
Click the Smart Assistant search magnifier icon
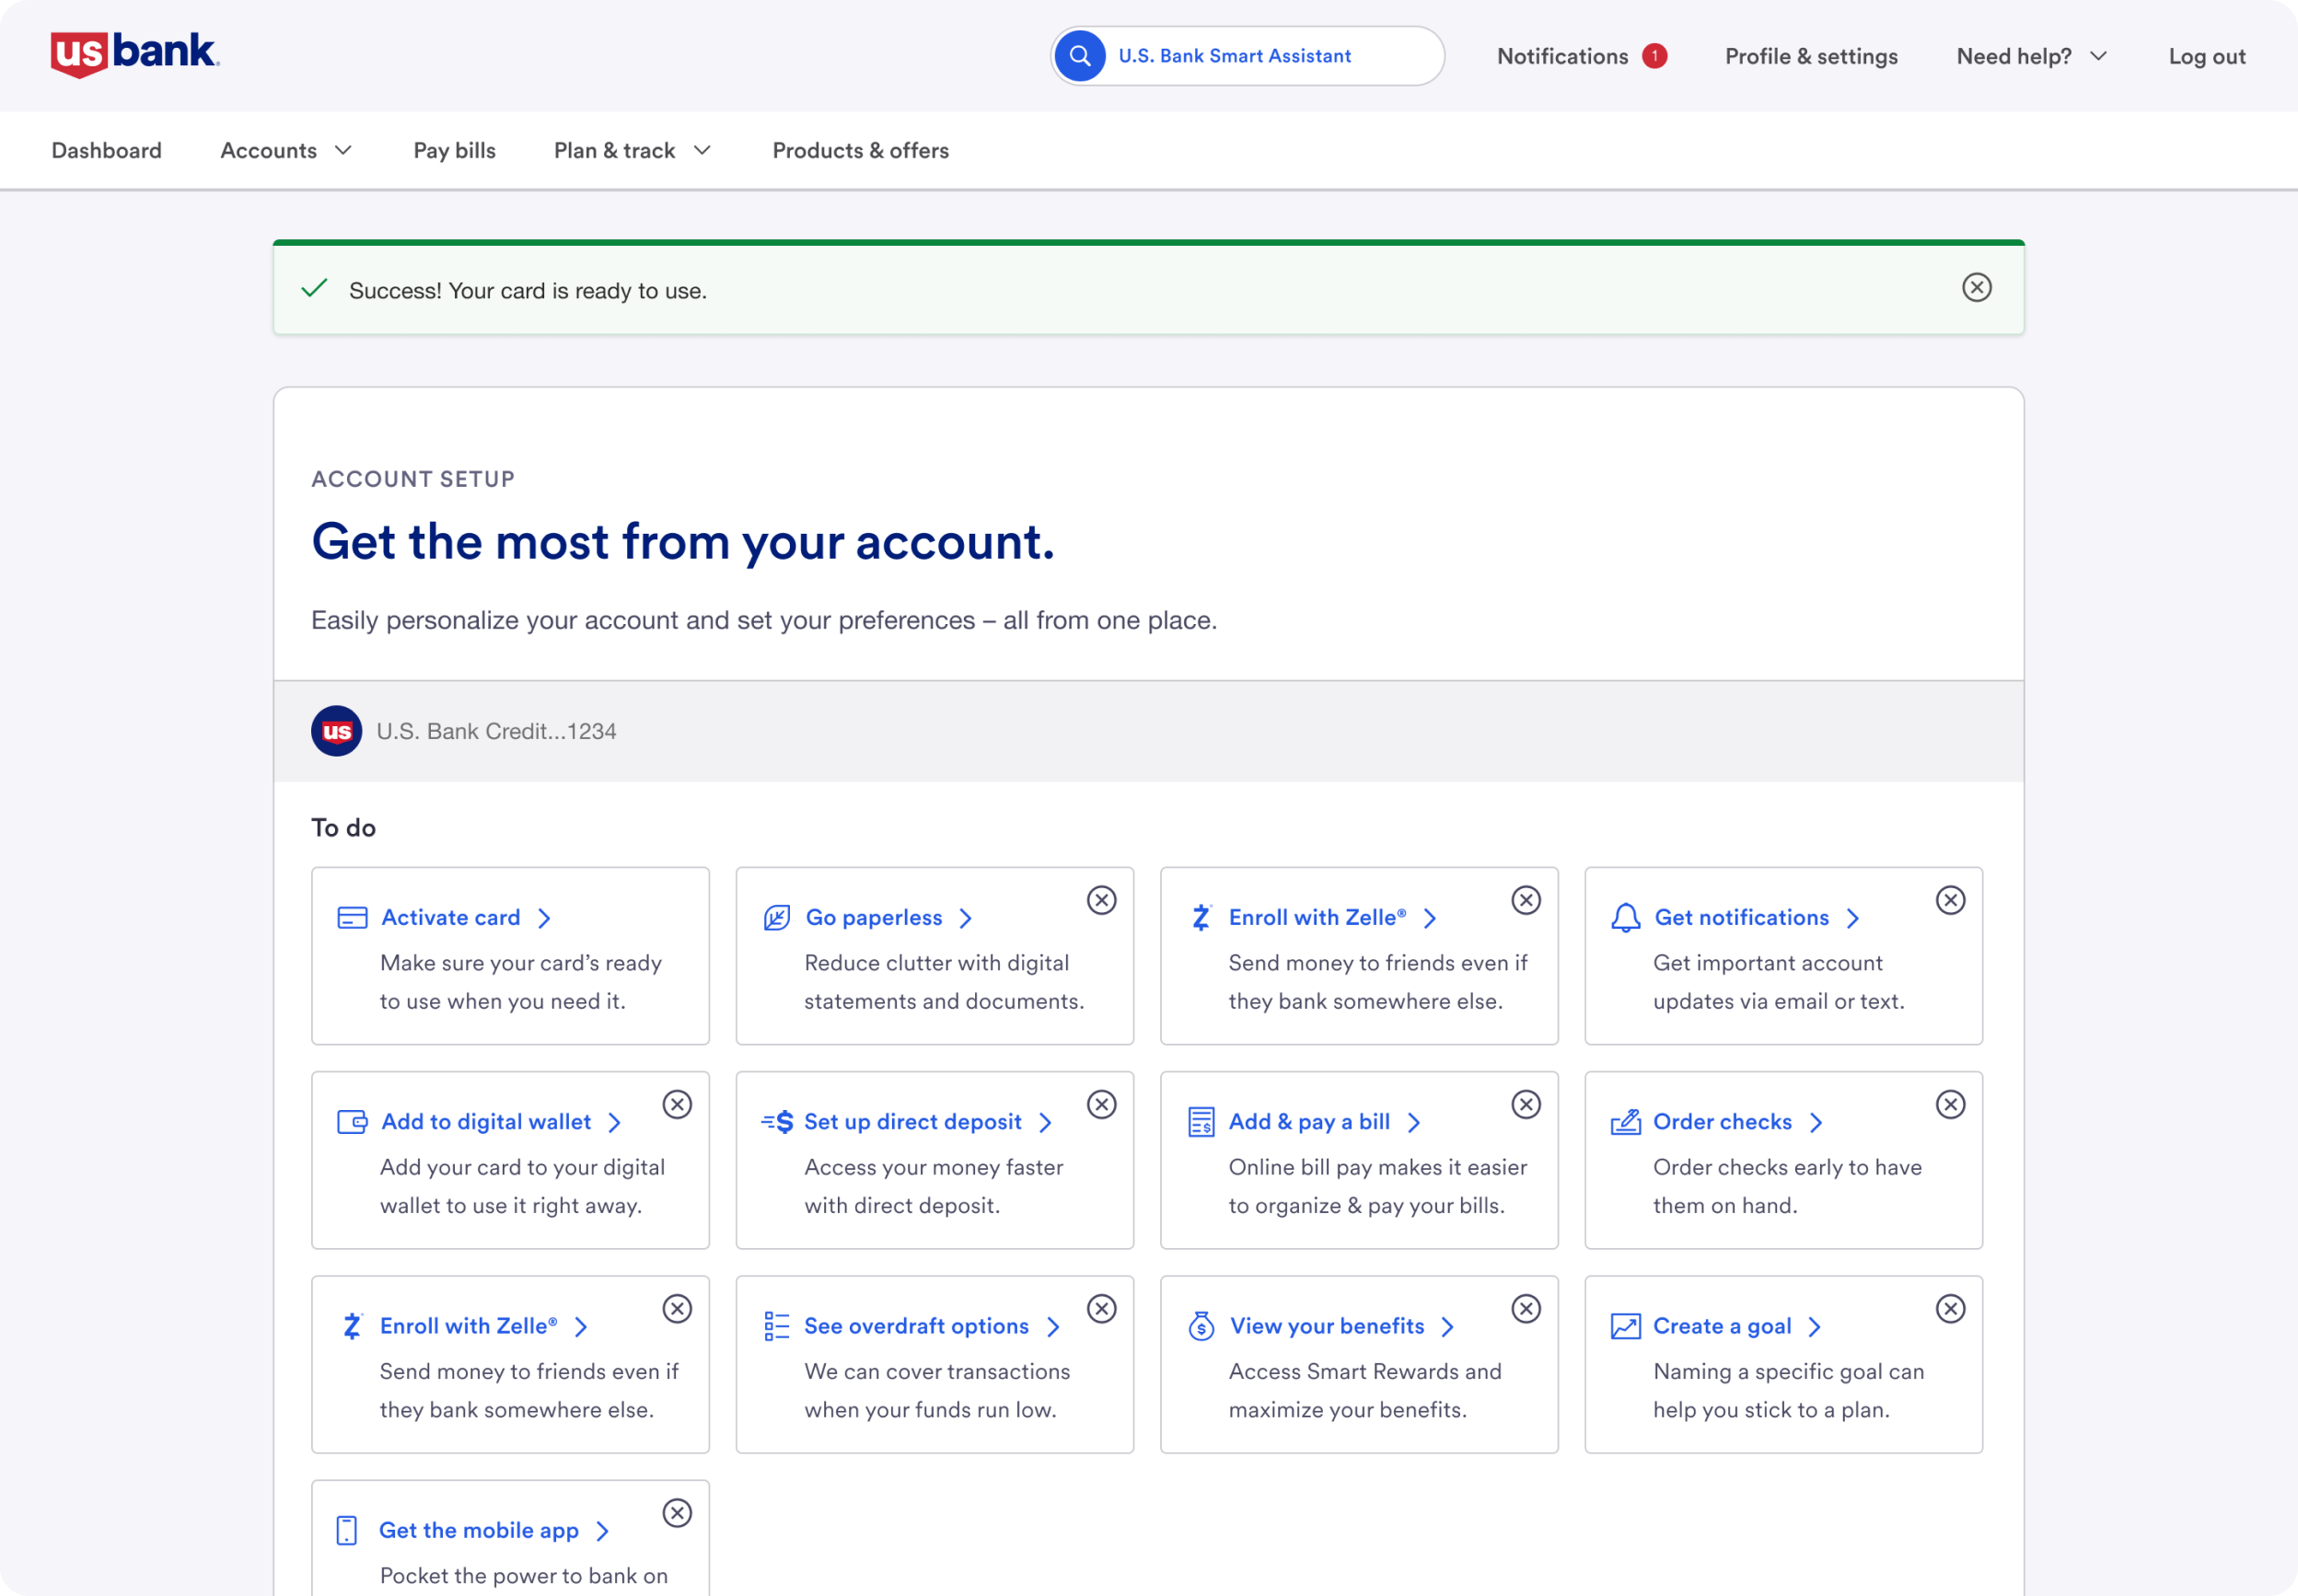tap(1080, 56)
